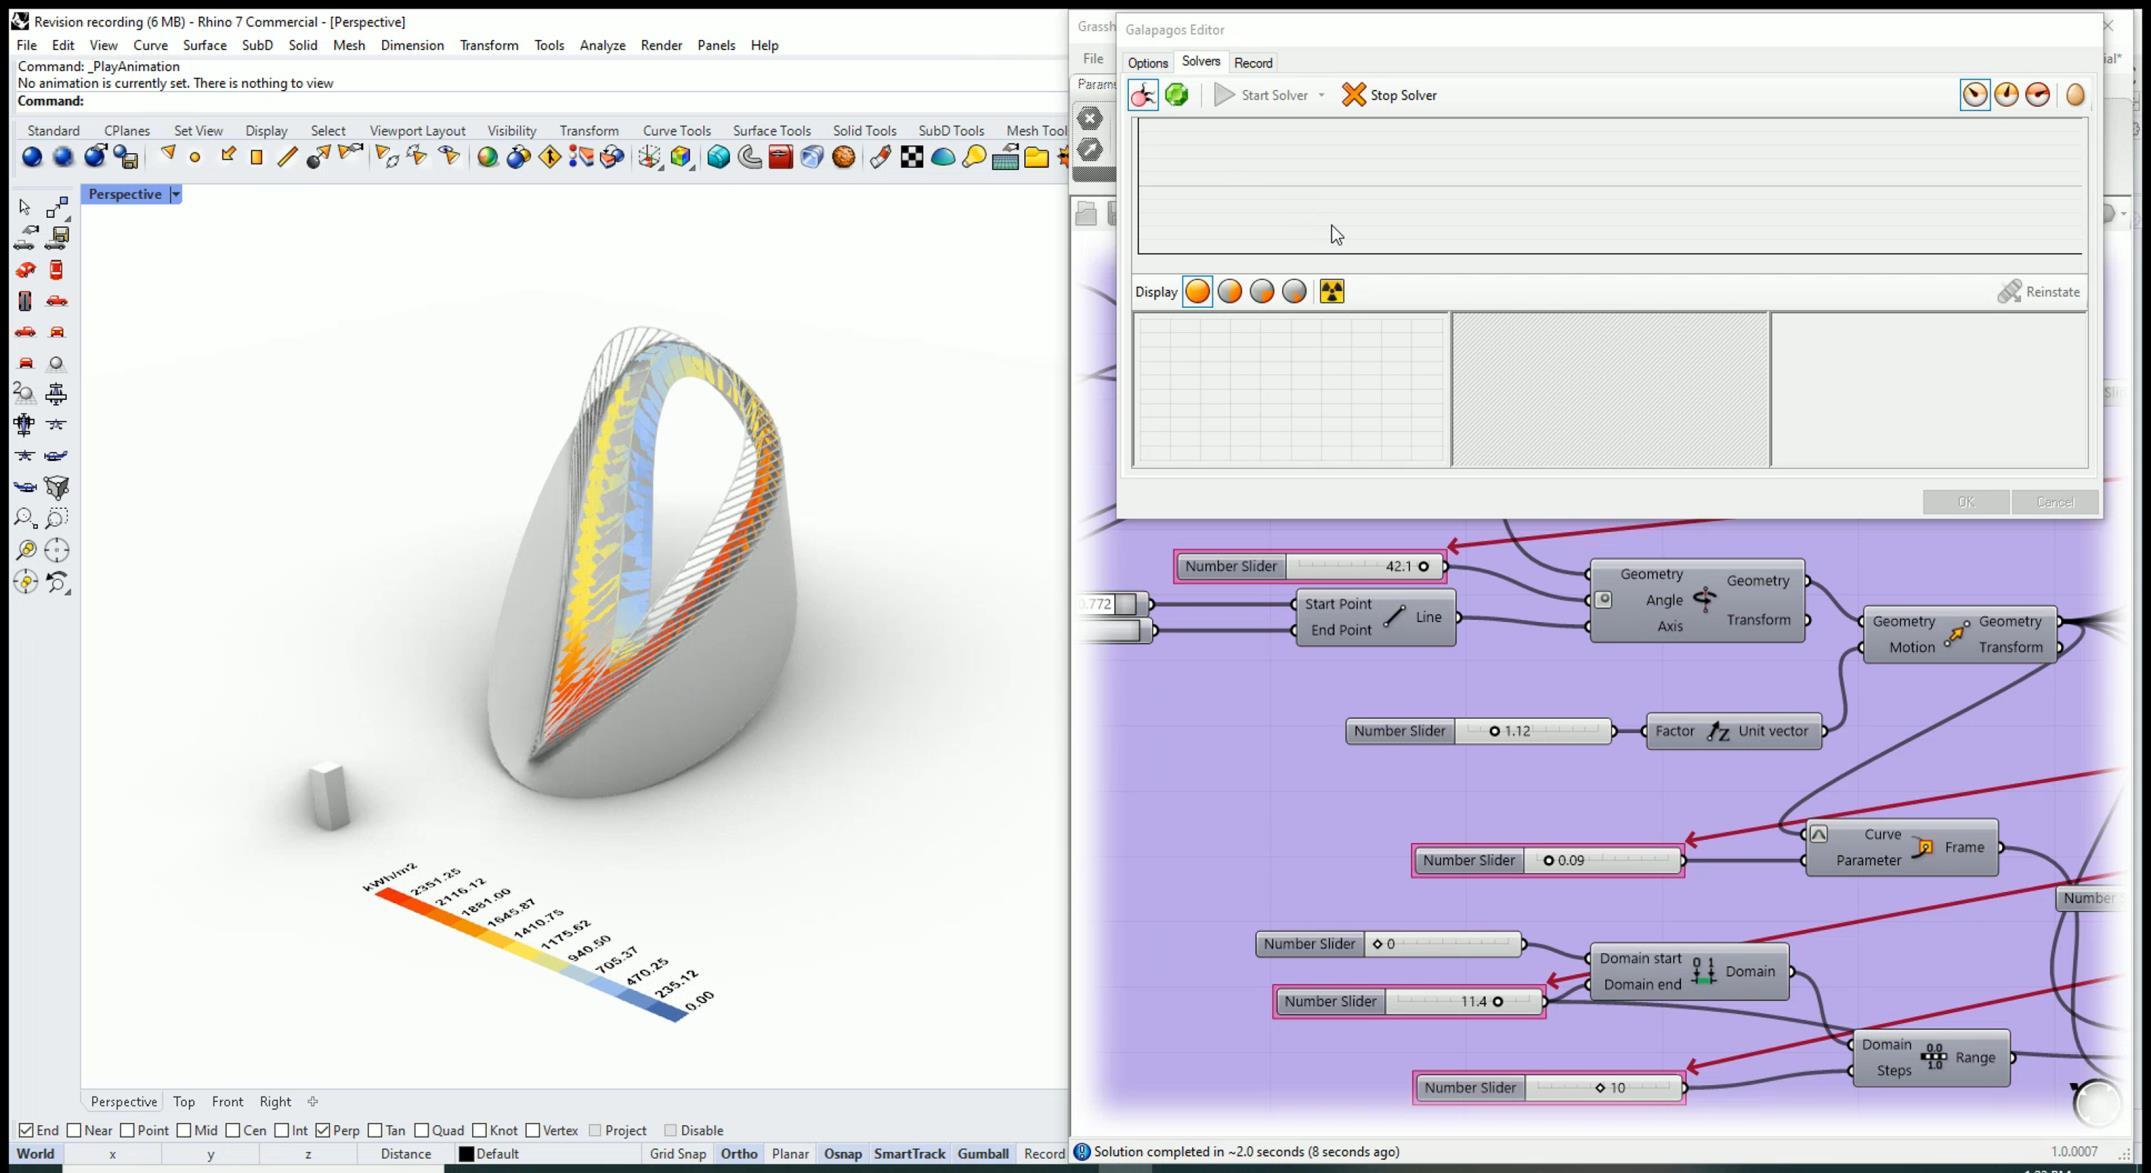2151x1173 pixels.
Task: Toggle the Perp osnap checkbox
Action: click(x=323, y=1130)
